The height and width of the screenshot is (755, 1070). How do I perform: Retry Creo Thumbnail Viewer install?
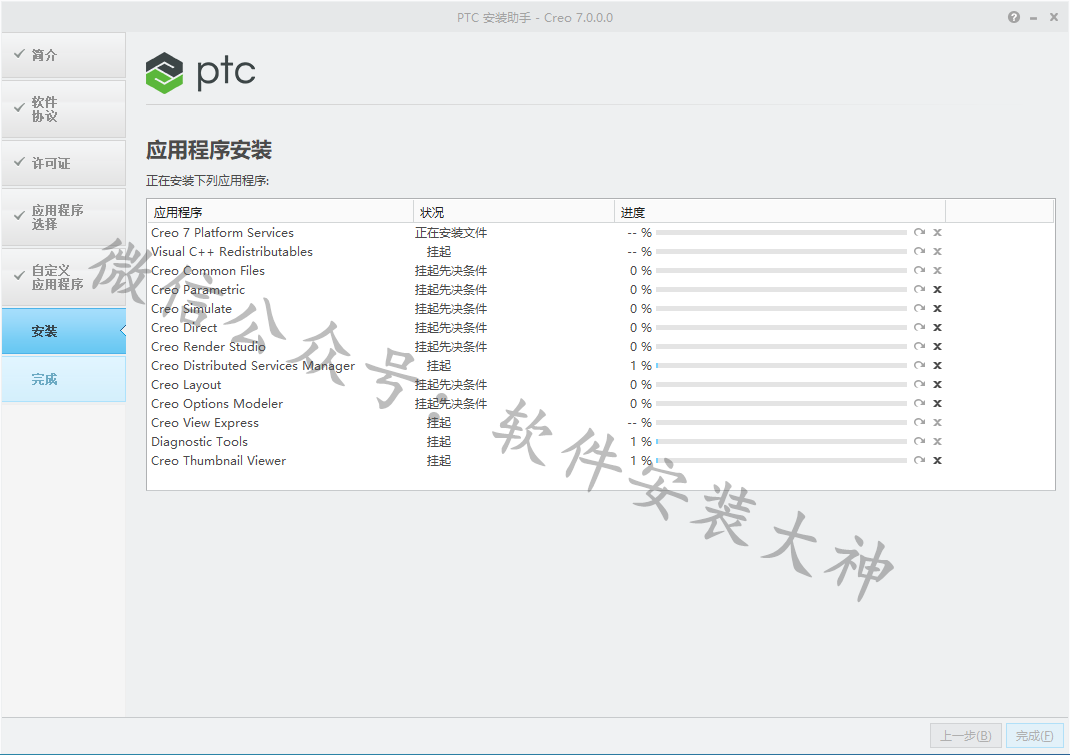[x=920, y=461]
